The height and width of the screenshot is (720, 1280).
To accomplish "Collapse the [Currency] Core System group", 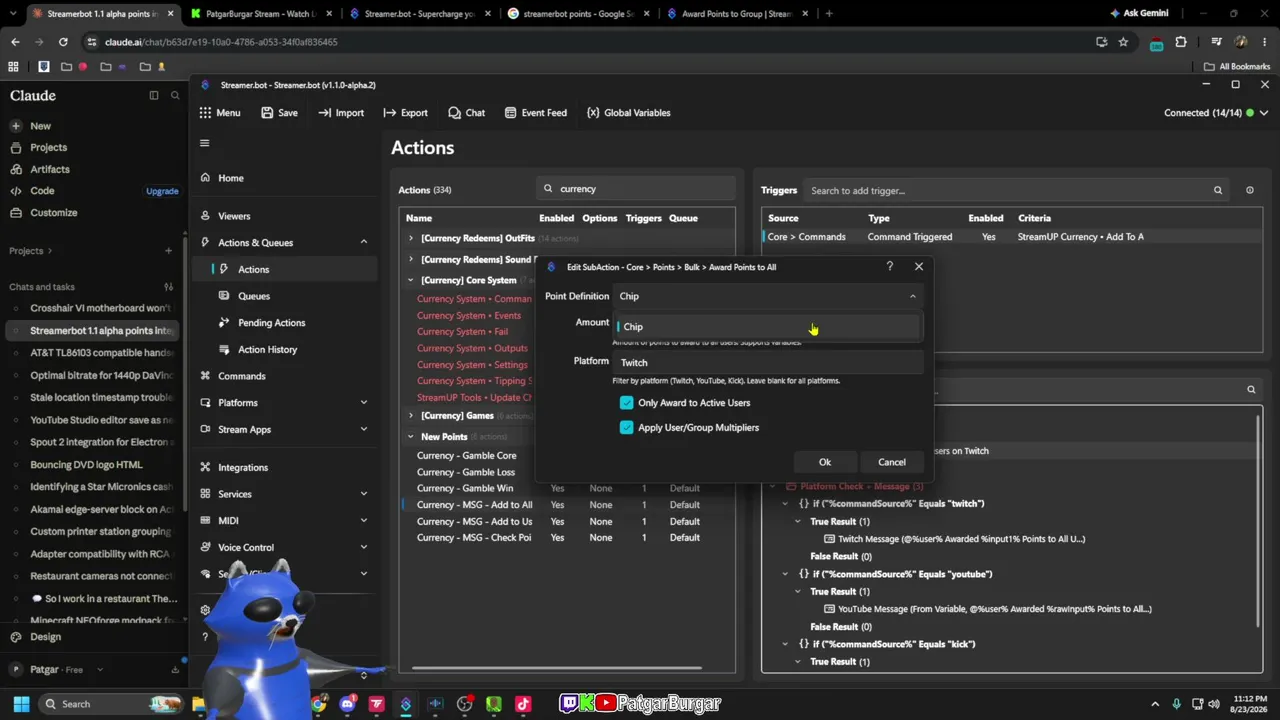I will (410, 281).
